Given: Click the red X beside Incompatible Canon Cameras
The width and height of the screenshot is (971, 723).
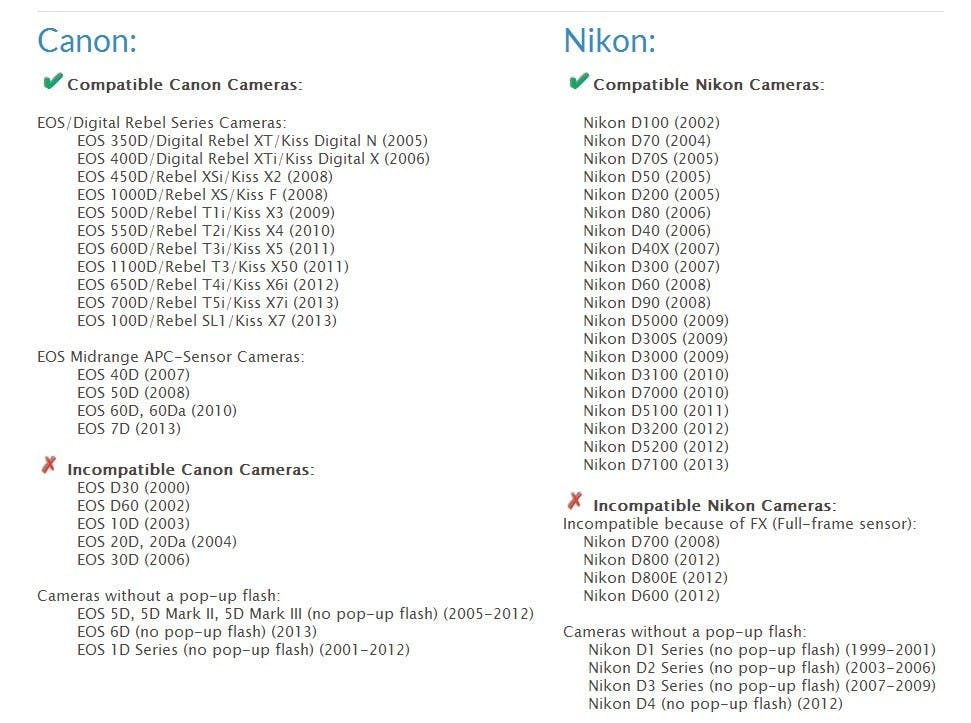Looking at the screenshot, I should tap(49, 465).
